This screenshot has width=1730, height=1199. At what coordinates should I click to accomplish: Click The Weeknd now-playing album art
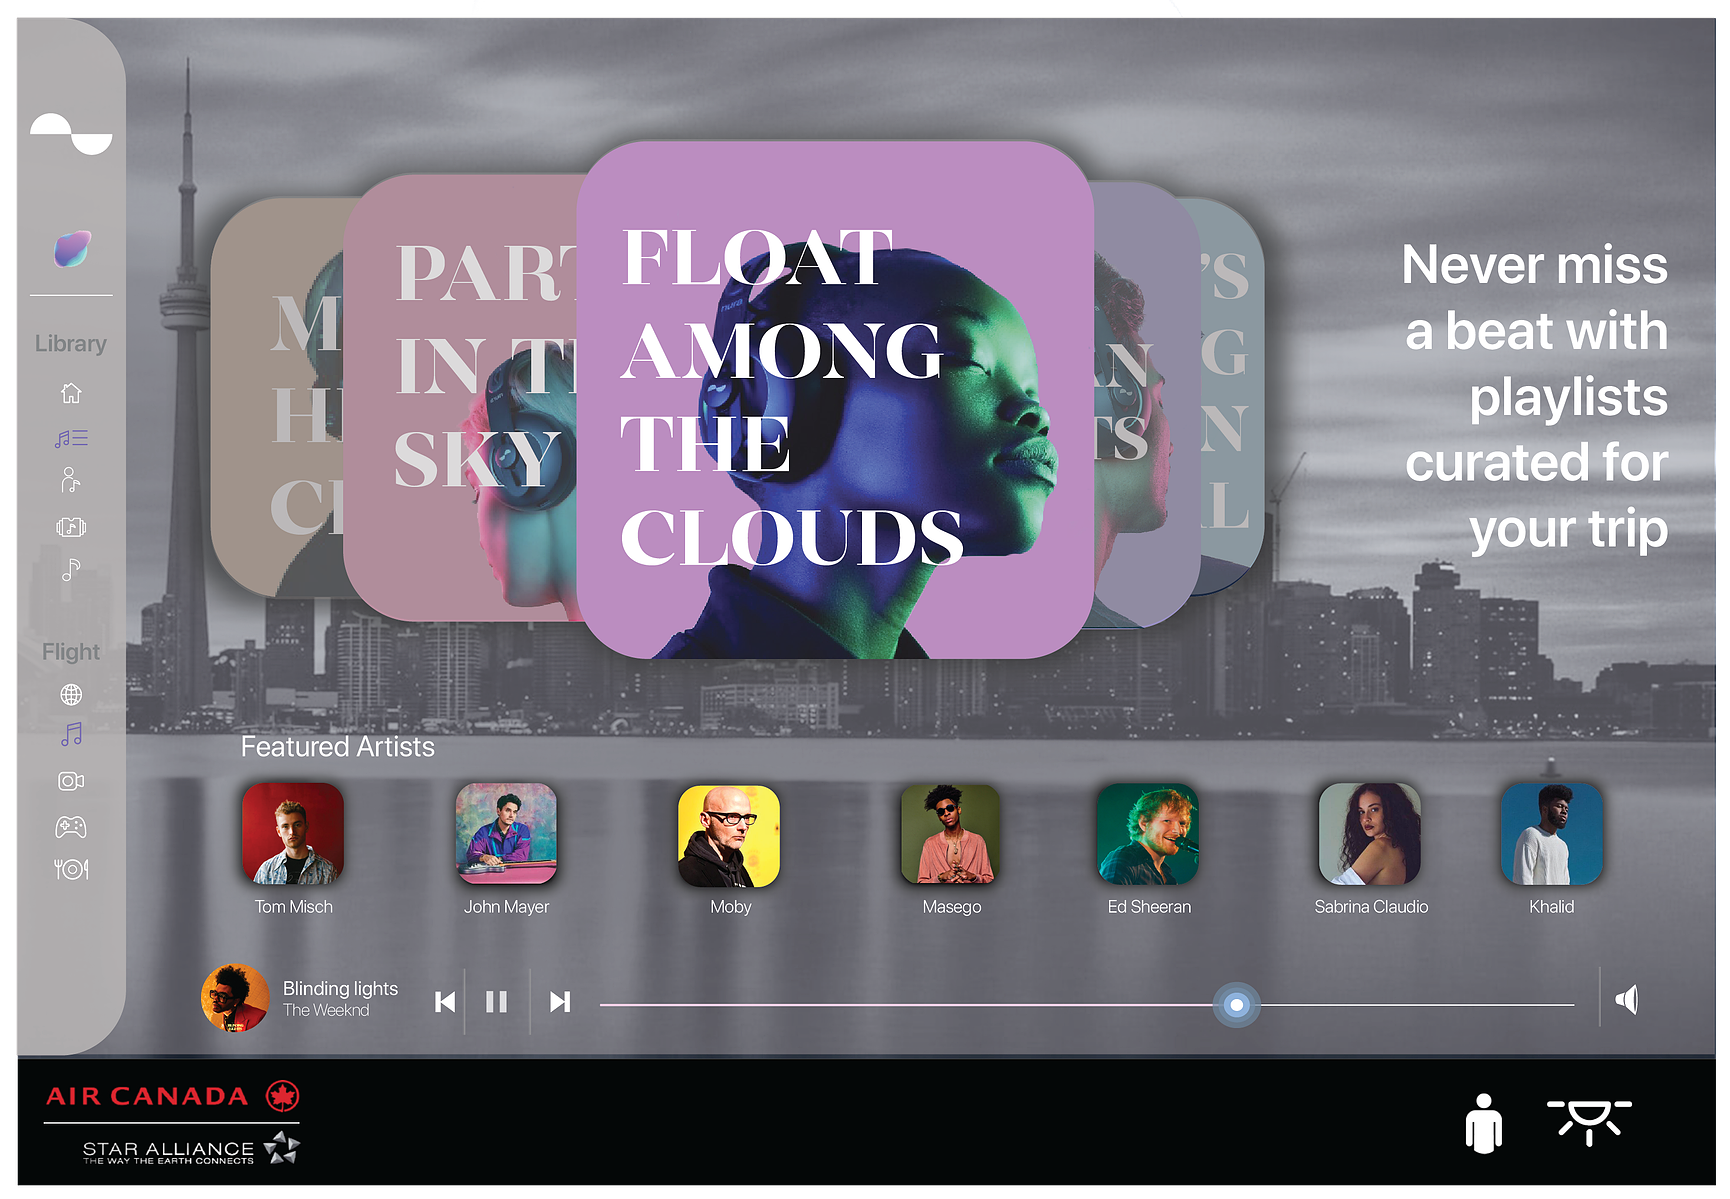click(235, 998)
